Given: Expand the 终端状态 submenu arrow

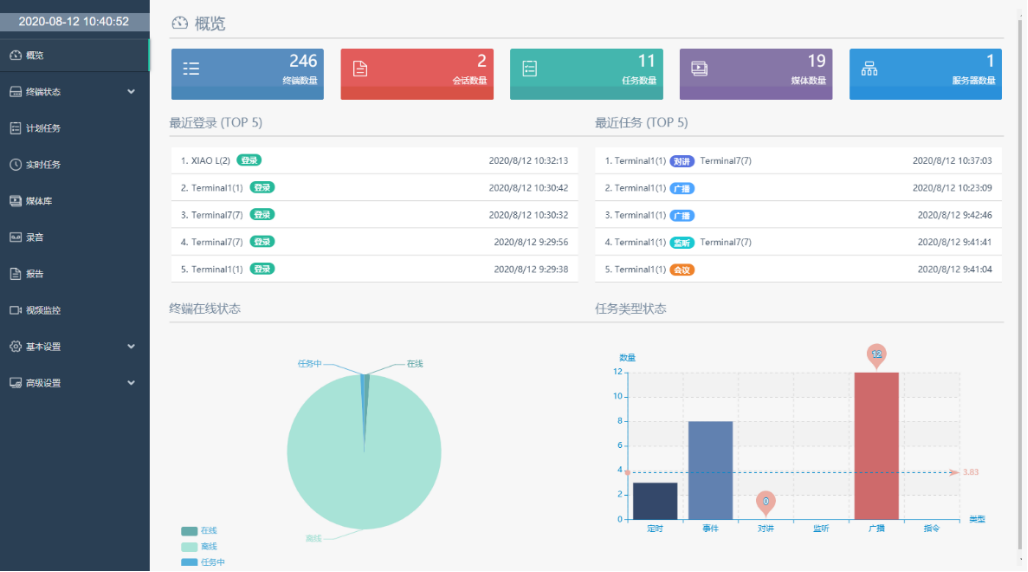Looking at the screenshot, I should coord(131,92).
